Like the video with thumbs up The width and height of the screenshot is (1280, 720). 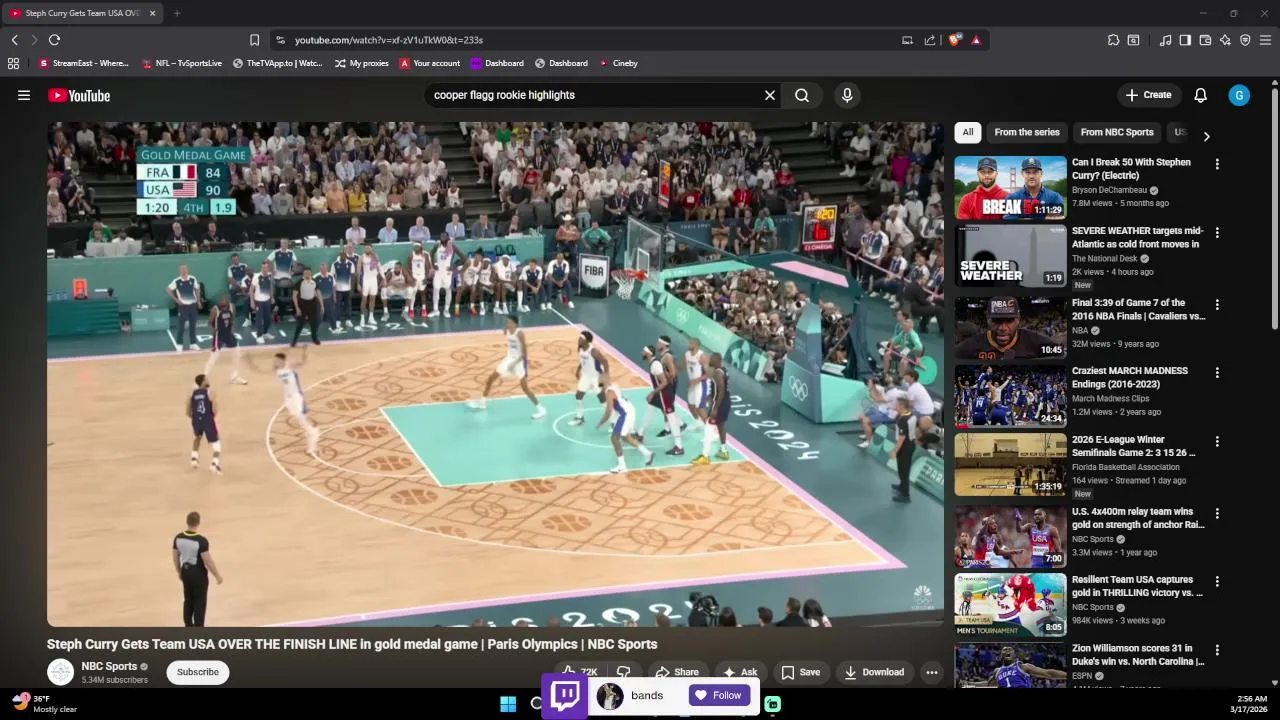tap(578, 672)
